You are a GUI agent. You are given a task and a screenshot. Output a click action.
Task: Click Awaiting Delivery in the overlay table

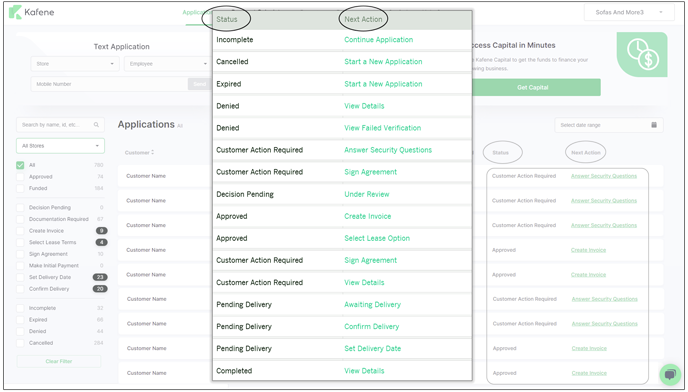click(x=373, y=304)
